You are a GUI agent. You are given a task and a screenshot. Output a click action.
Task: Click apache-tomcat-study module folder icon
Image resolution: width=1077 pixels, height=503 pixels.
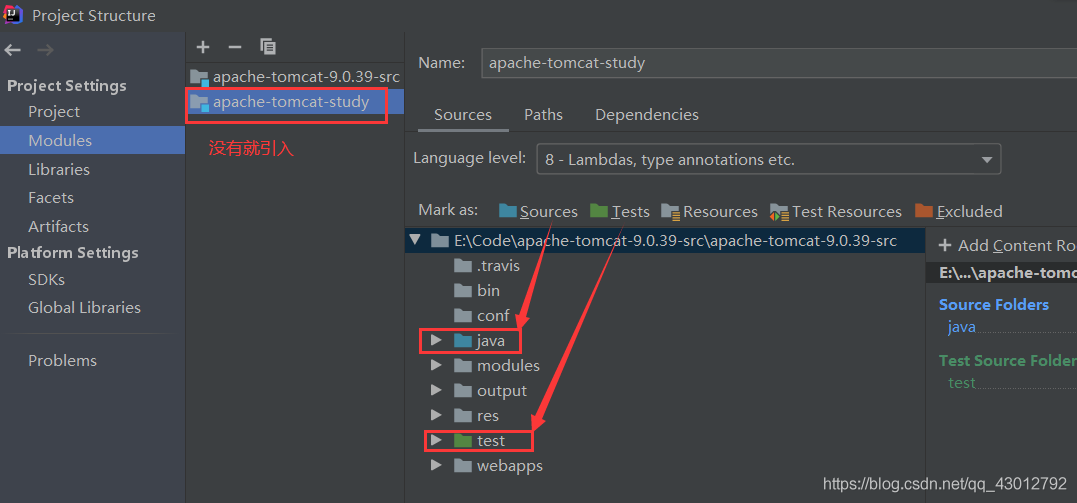[199, 102]
